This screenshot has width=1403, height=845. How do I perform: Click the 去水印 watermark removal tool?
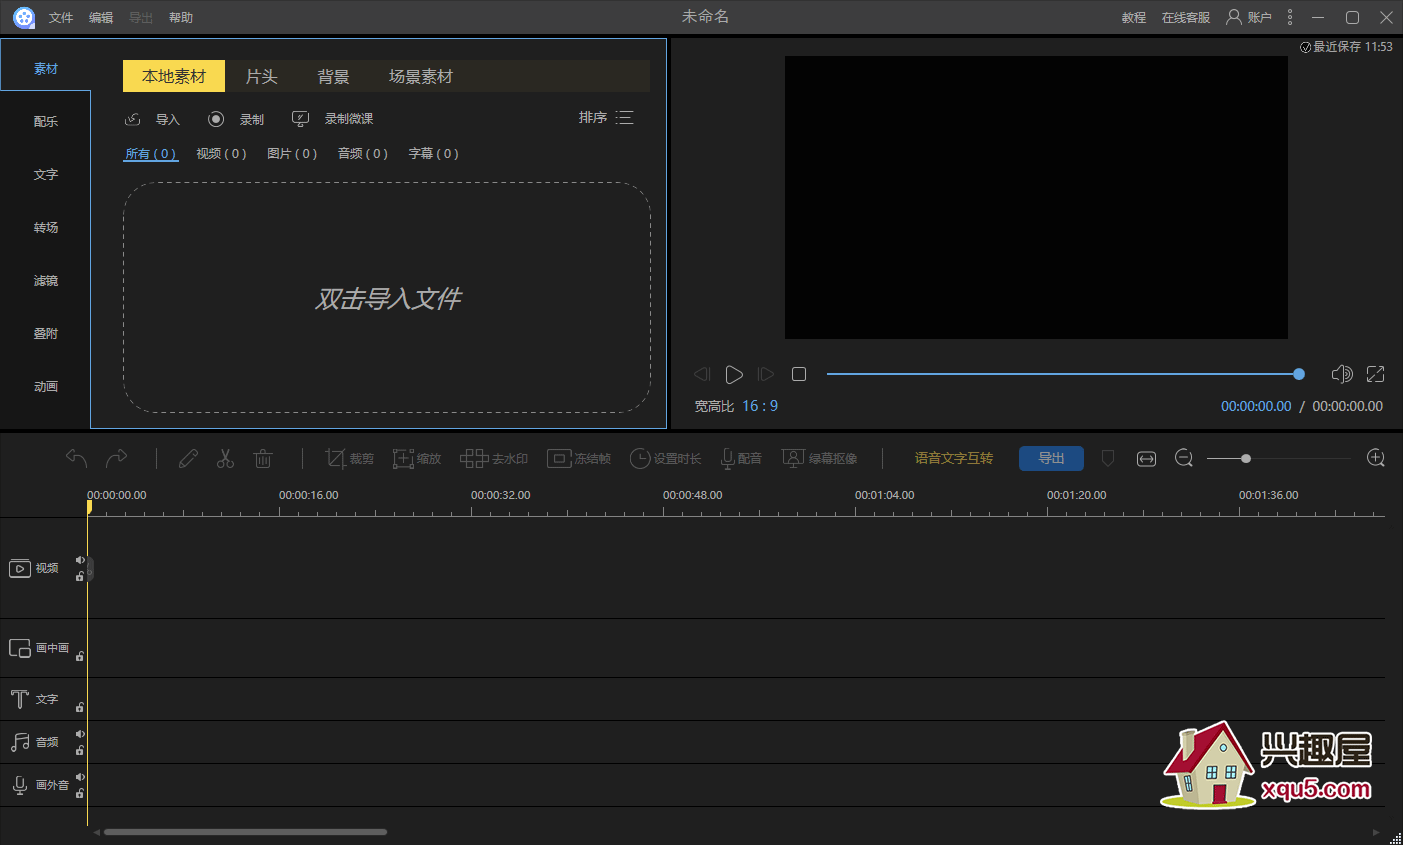pyautogui.click(x=494, y=458)
